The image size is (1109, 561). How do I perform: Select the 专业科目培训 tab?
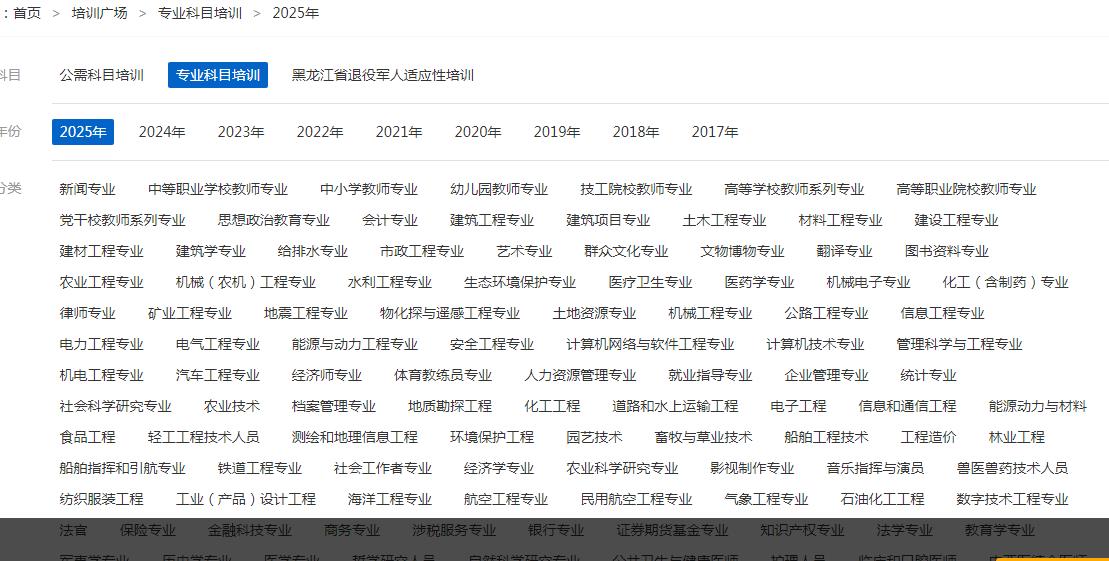(x=218, y=75)
